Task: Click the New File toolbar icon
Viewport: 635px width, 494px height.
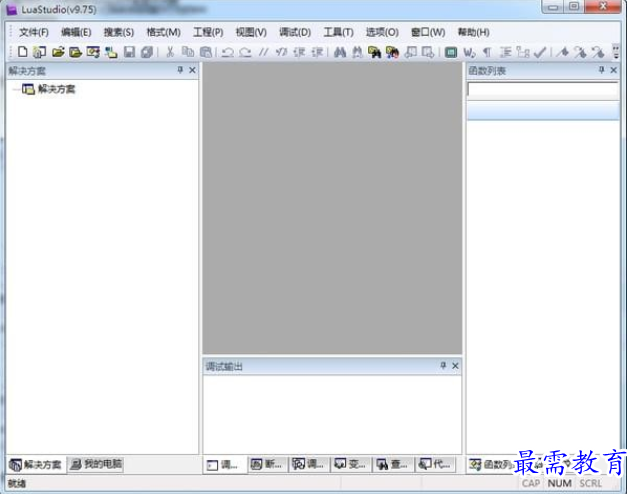Action: click(x=23, y=52)
